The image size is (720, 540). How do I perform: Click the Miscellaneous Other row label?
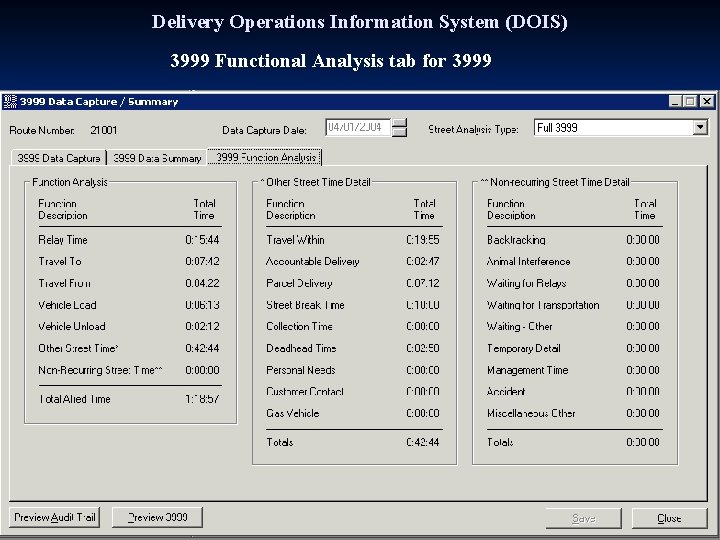531,413
